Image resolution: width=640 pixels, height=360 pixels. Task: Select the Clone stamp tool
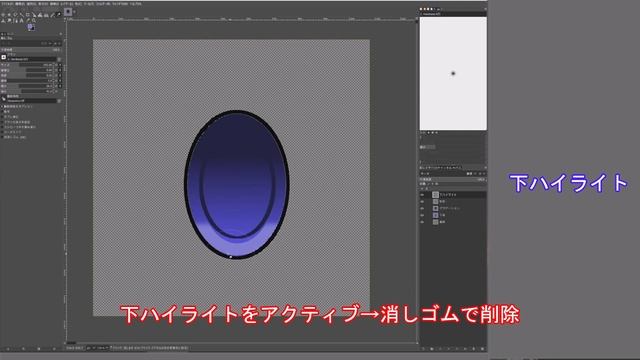pyautogui.click(x=3, y=21)
